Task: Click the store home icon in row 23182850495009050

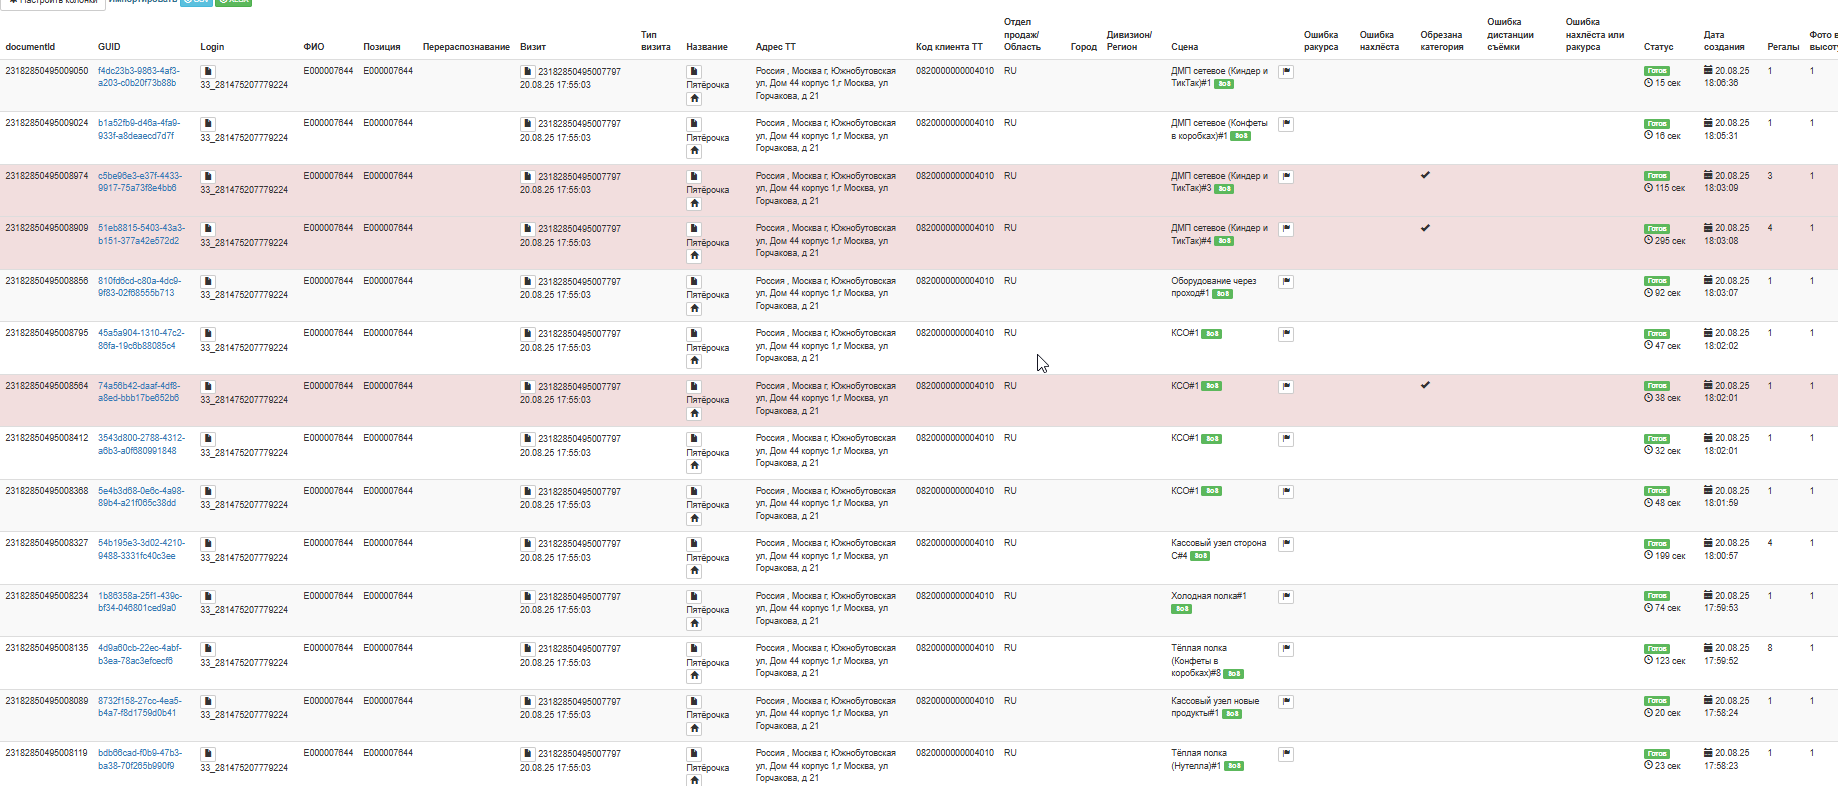Action: (694, 98)
